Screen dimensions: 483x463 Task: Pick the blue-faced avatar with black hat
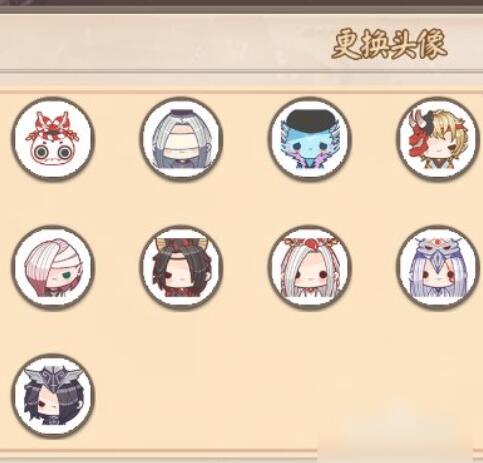310,139
